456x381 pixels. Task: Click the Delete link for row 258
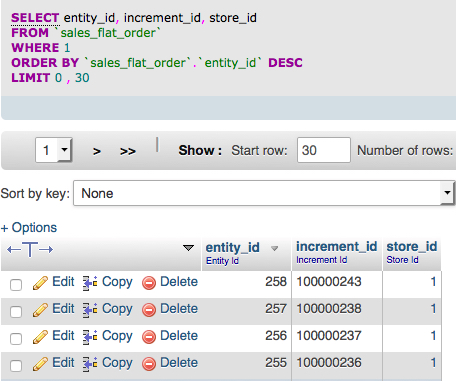pos(179,282)
